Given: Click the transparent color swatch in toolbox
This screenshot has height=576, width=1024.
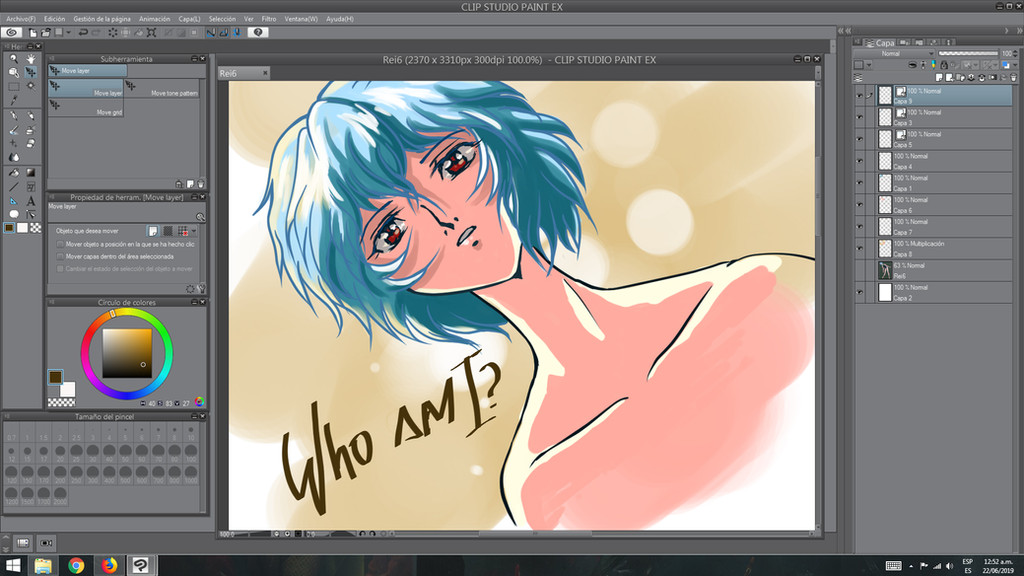Looking at the screenshot, I should tap(36, 228).
